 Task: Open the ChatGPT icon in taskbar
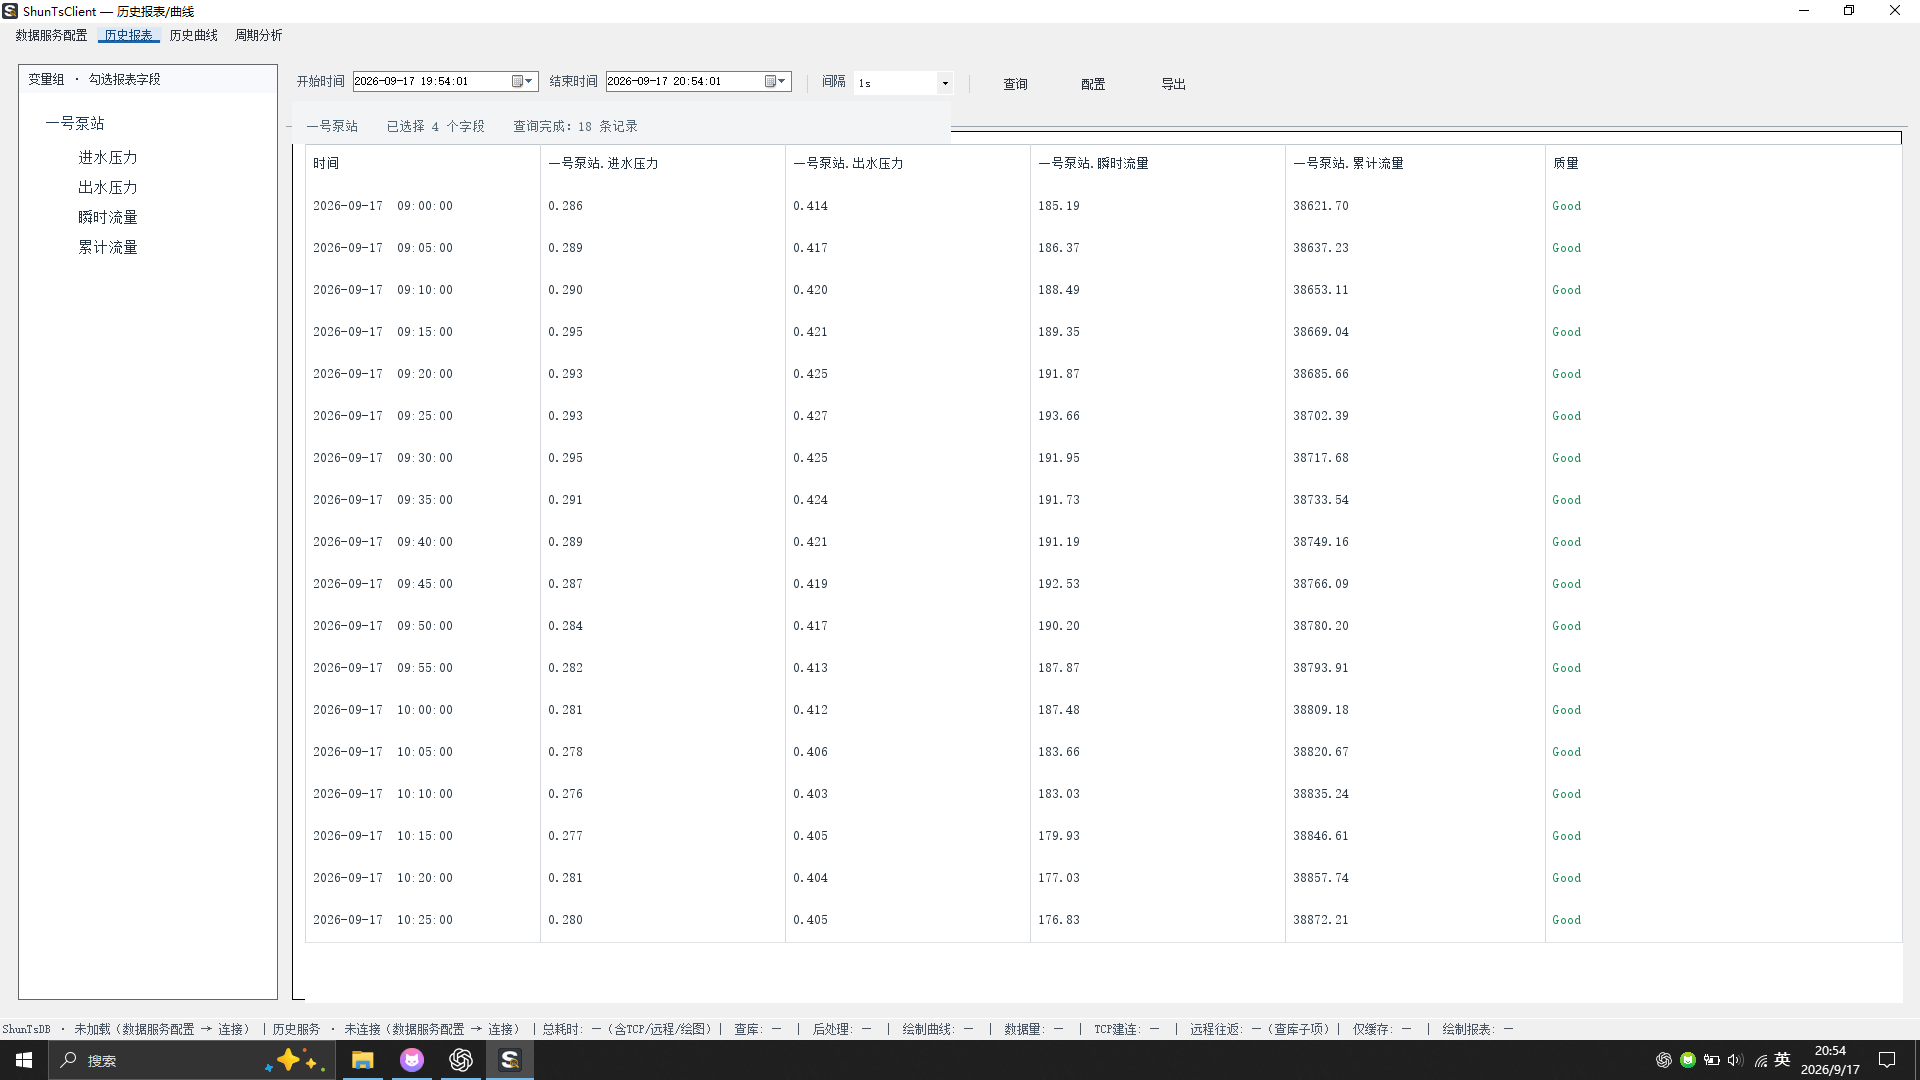tap(460, 1060)
